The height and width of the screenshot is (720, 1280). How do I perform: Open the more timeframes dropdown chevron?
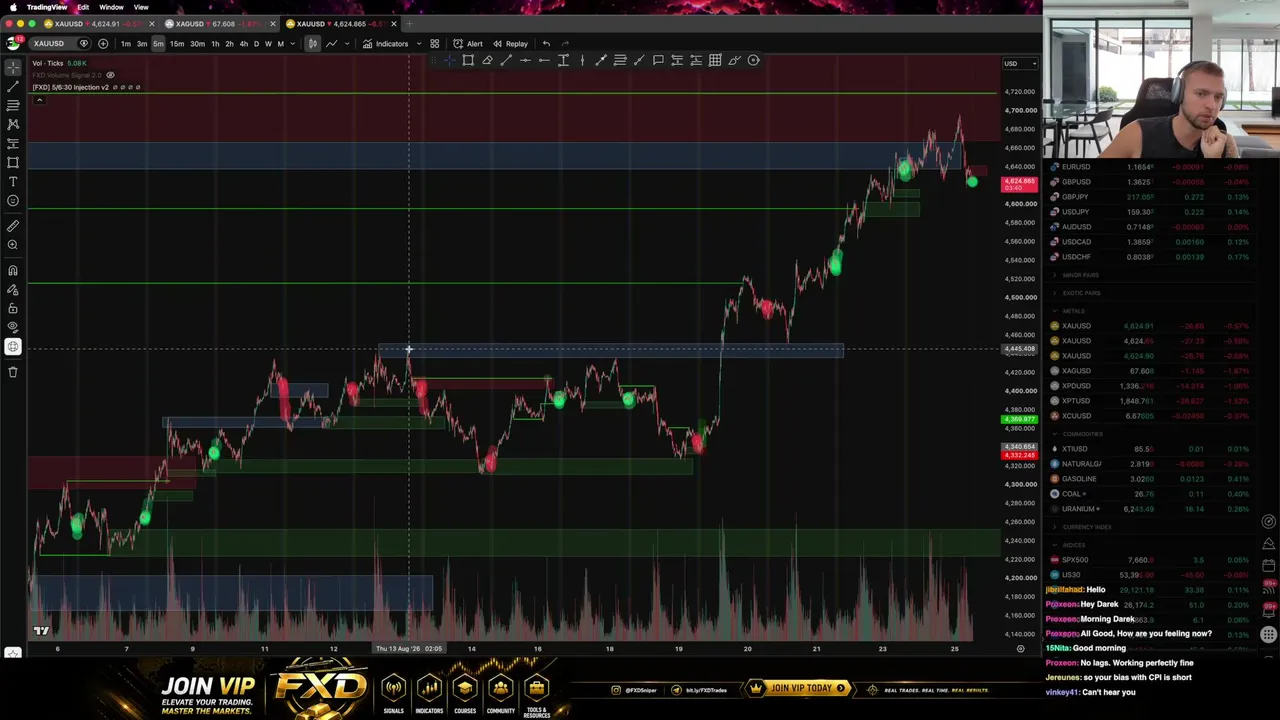click(292, 44)
